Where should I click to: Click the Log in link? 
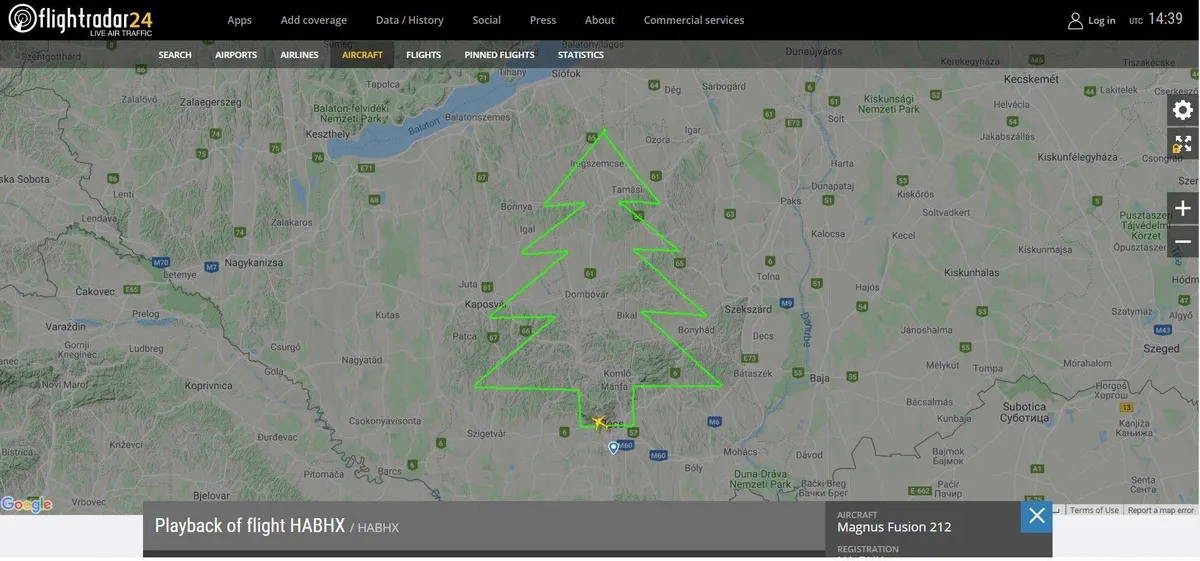coord(1101,21)
